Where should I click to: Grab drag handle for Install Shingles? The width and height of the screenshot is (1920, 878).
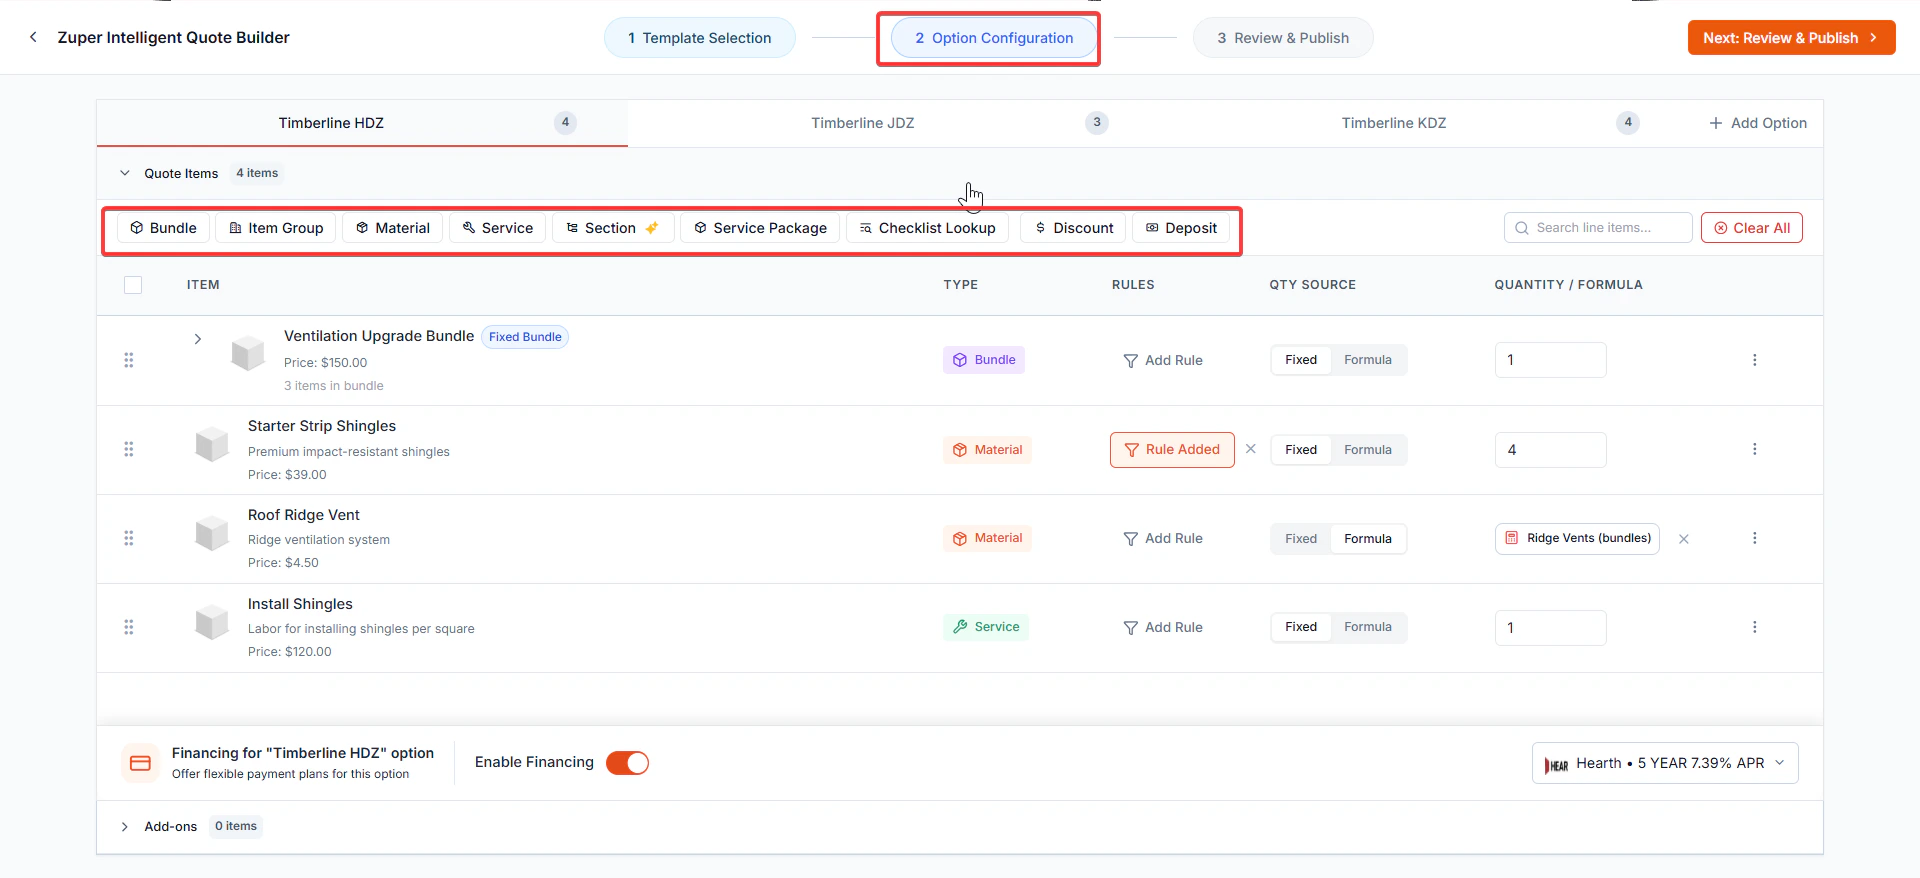[128, 627]
